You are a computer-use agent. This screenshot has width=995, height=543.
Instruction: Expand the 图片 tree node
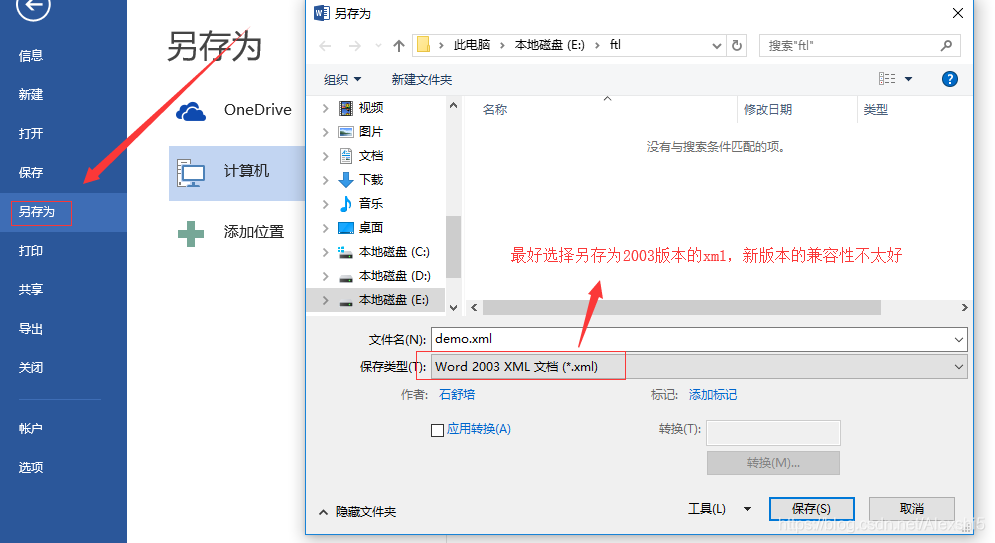326,132
